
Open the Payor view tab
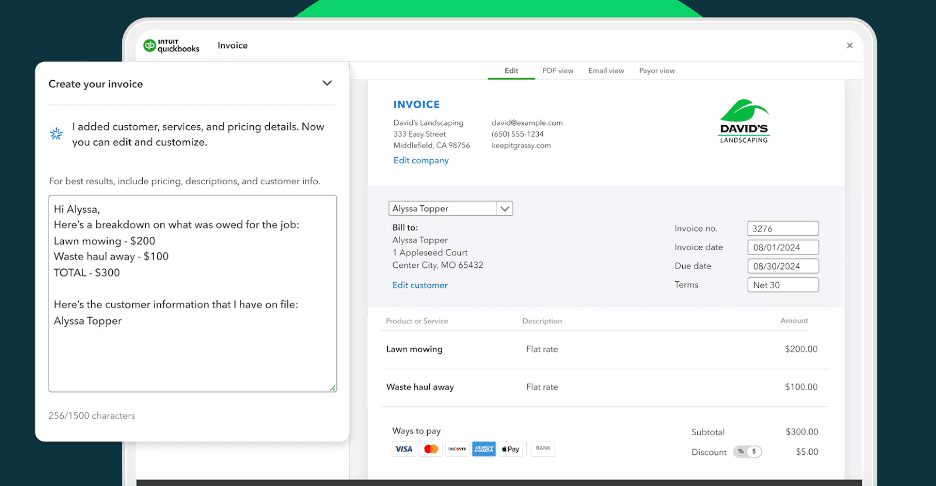click(x=657, y=71)
